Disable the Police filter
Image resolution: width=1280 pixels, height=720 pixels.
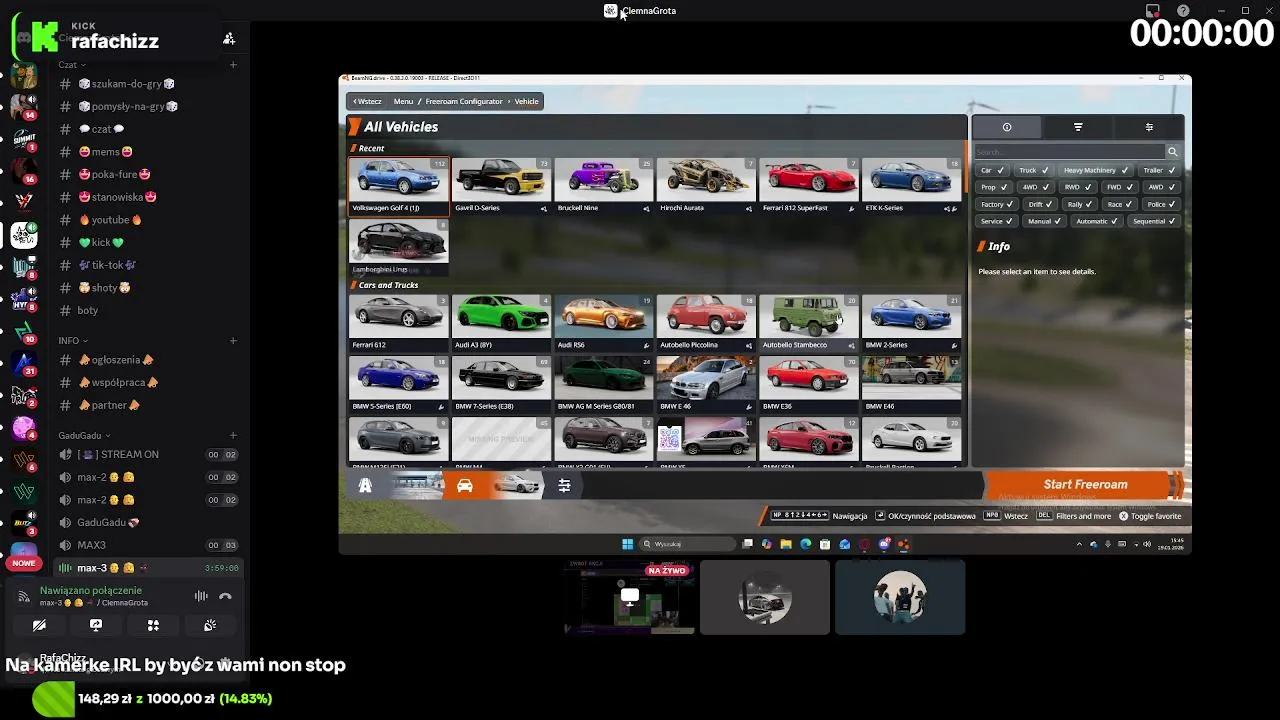click(1161, 204)
